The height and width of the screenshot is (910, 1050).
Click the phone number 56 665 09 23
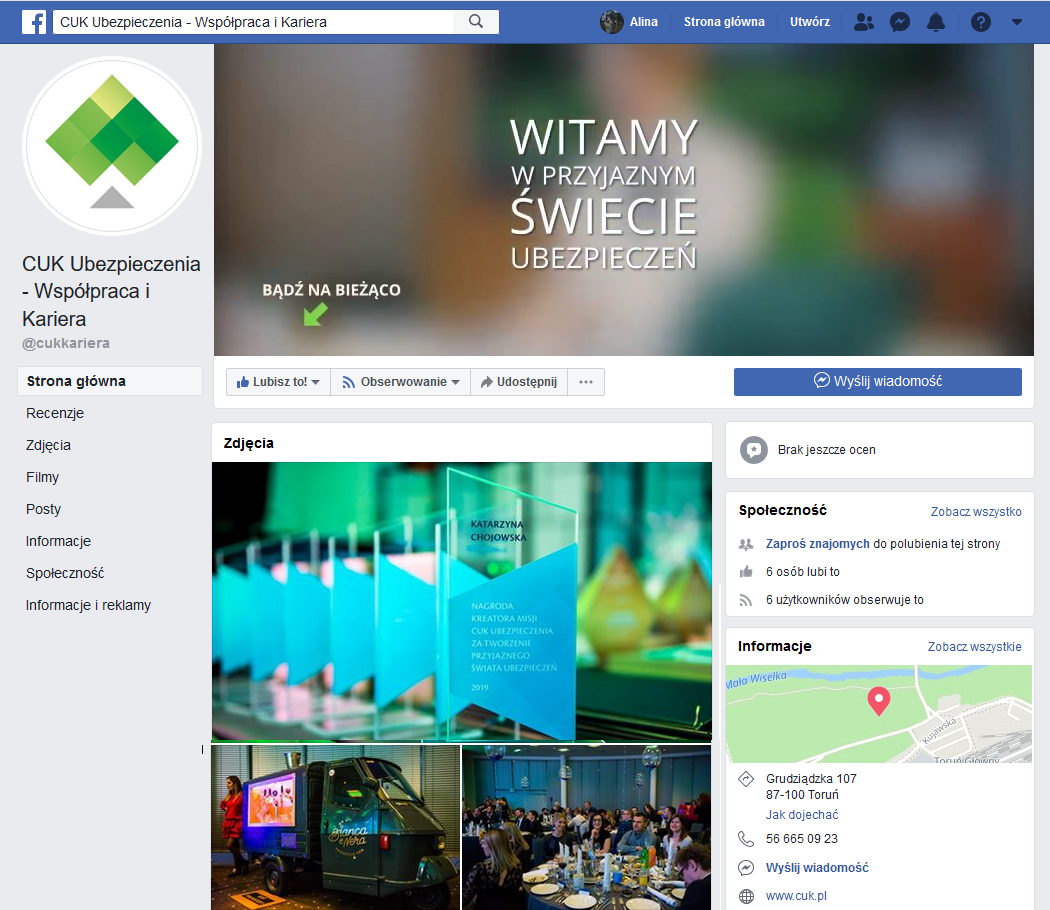[x=802, y=839]
